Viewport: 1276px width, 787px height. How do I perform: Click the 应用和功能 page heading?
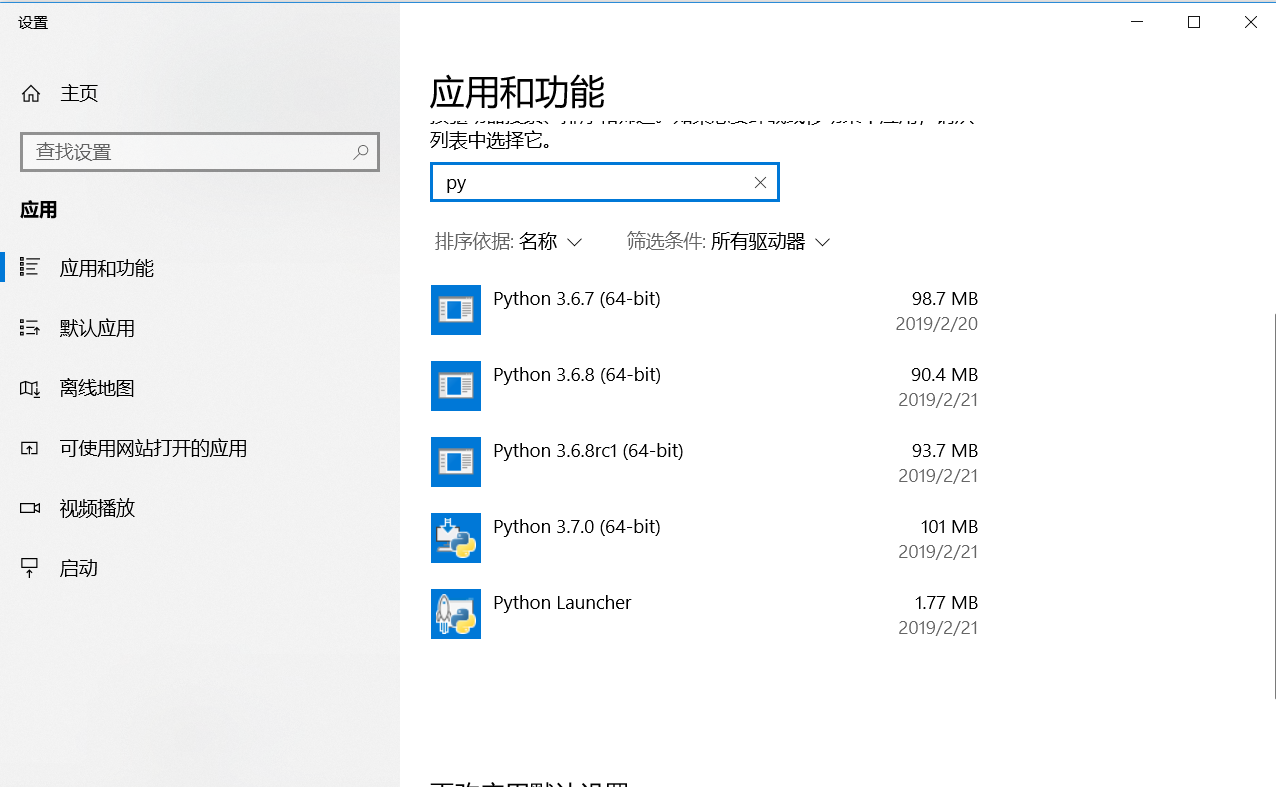(517, 93)
